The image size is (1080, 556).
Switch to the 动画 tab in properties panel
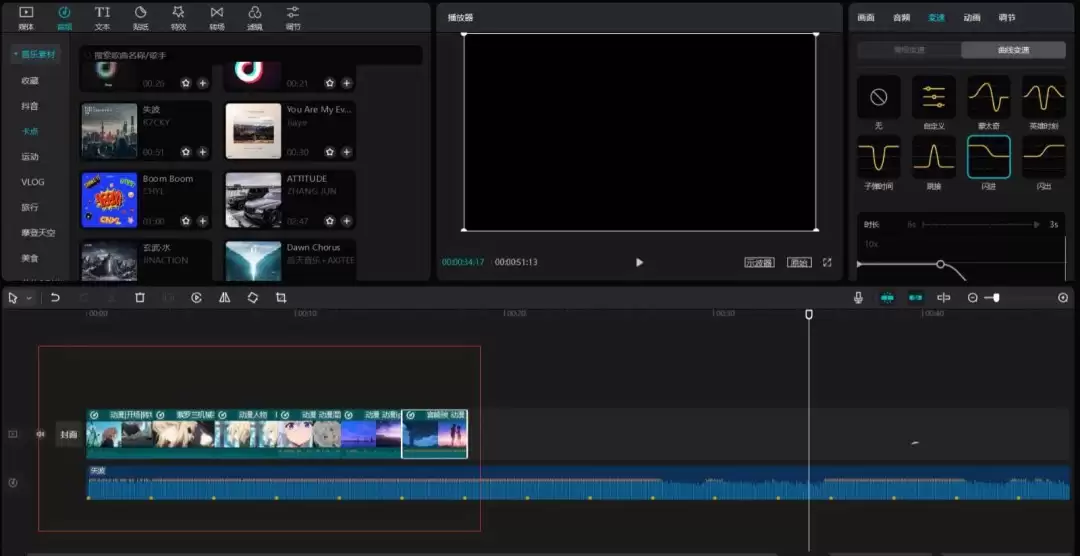pyautogui.click(x=971, y=18)
